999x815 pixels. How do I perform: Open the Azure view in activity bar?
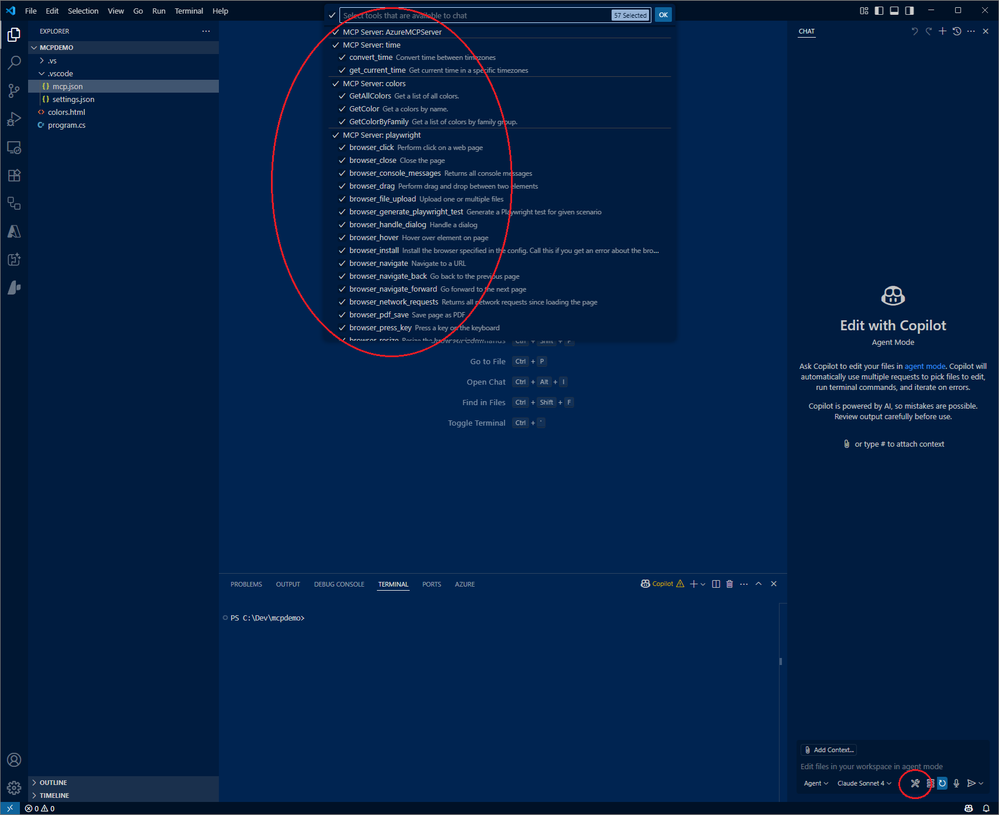(14, 231)
